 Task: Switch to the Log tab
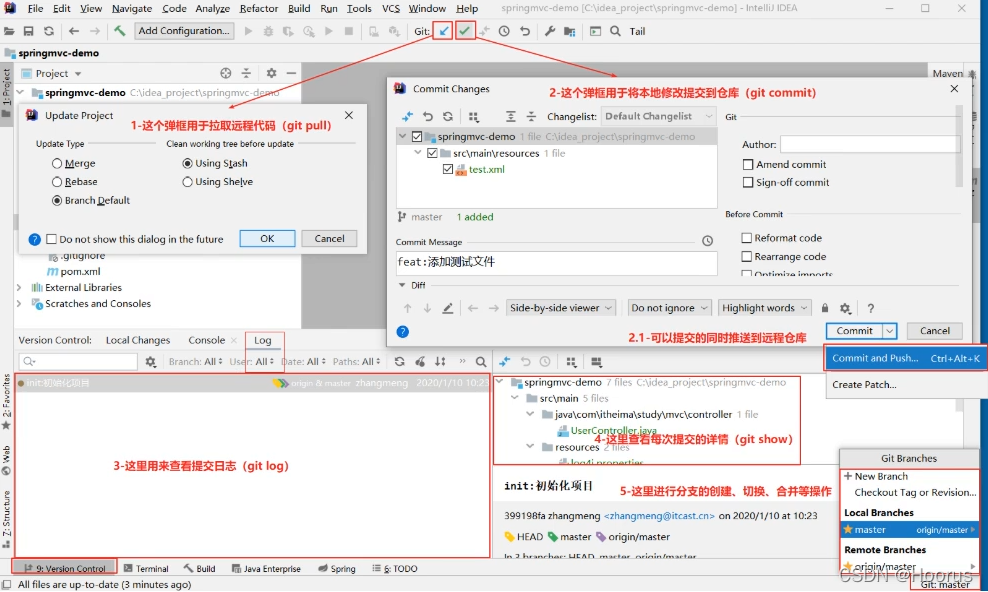tap(263, 340)
